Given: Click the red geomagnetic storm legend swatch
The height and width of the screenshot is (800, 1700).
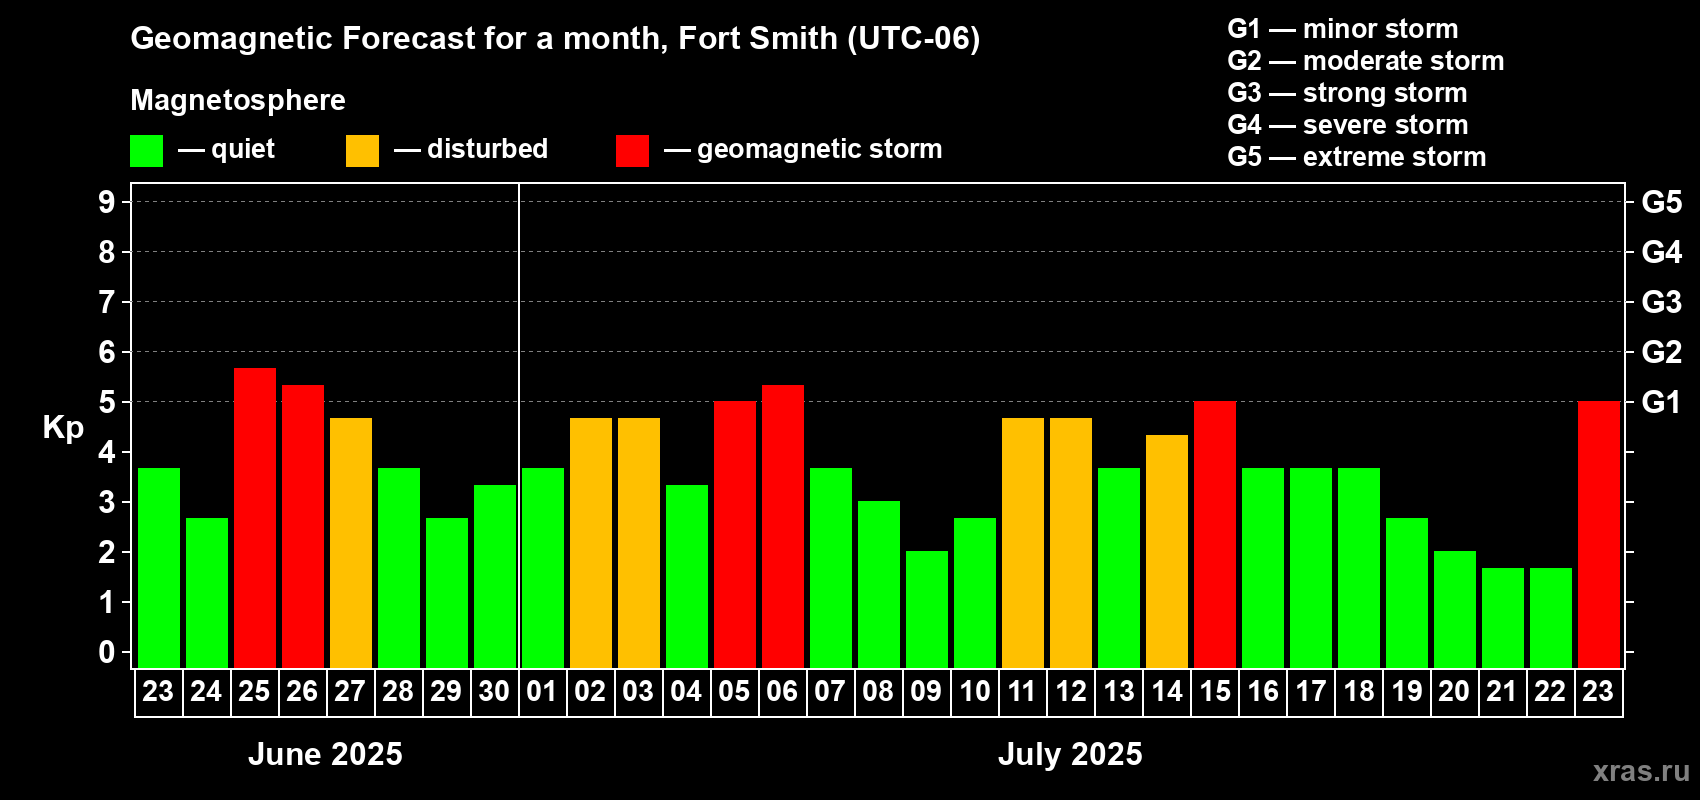Looking at the screenshot, I should click(632, 151).
